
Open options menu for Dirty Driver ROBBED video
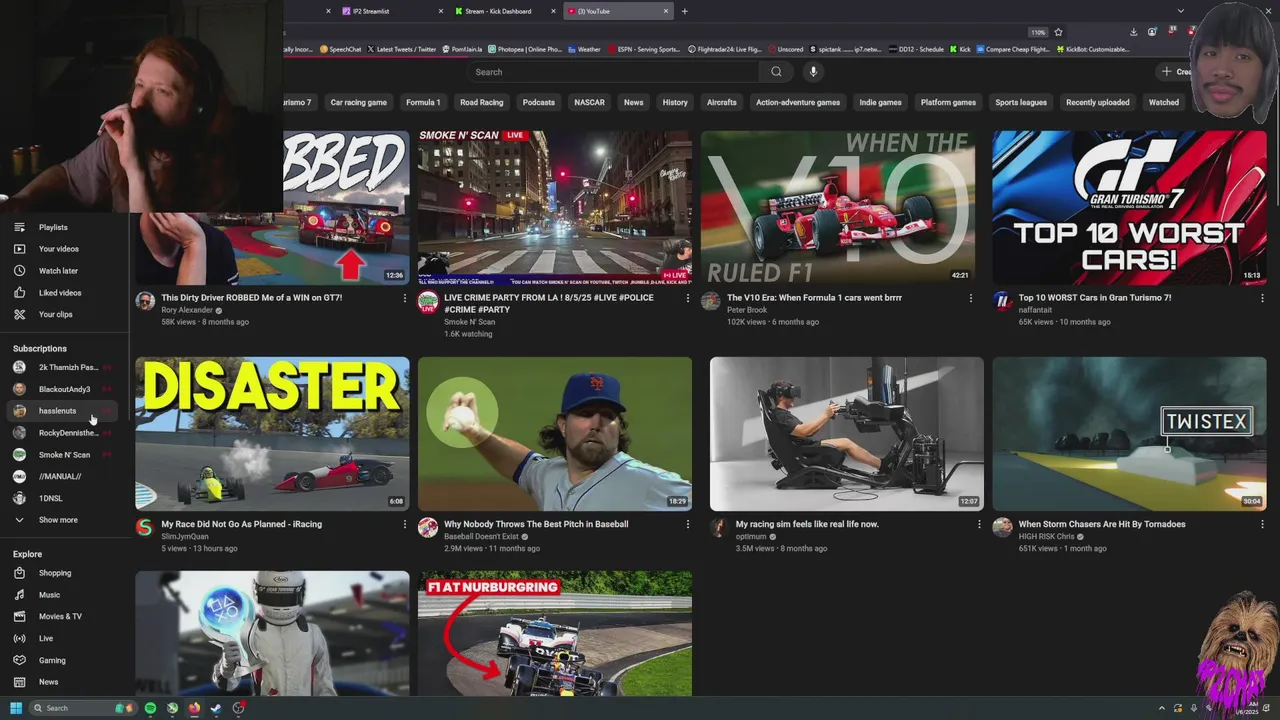point(405,298)
